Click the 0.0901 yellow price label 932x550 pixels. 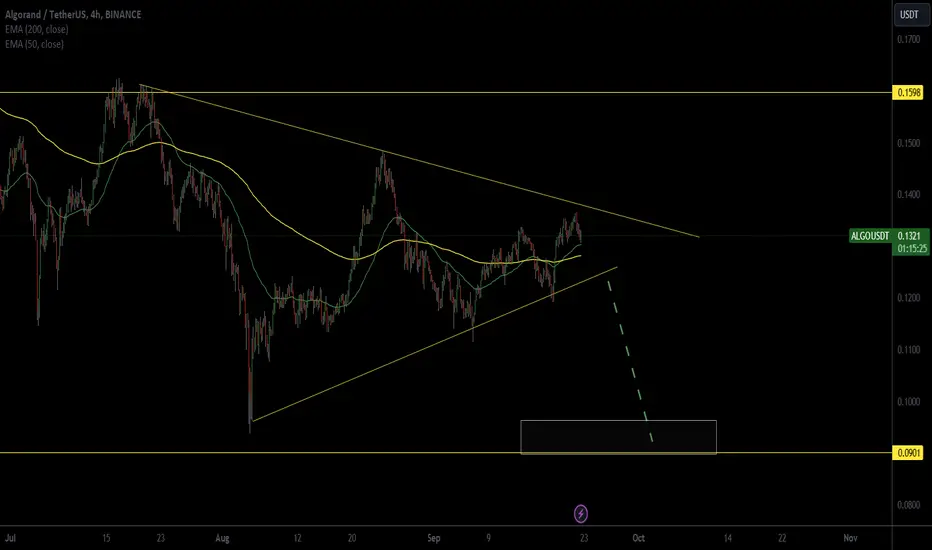909,452
